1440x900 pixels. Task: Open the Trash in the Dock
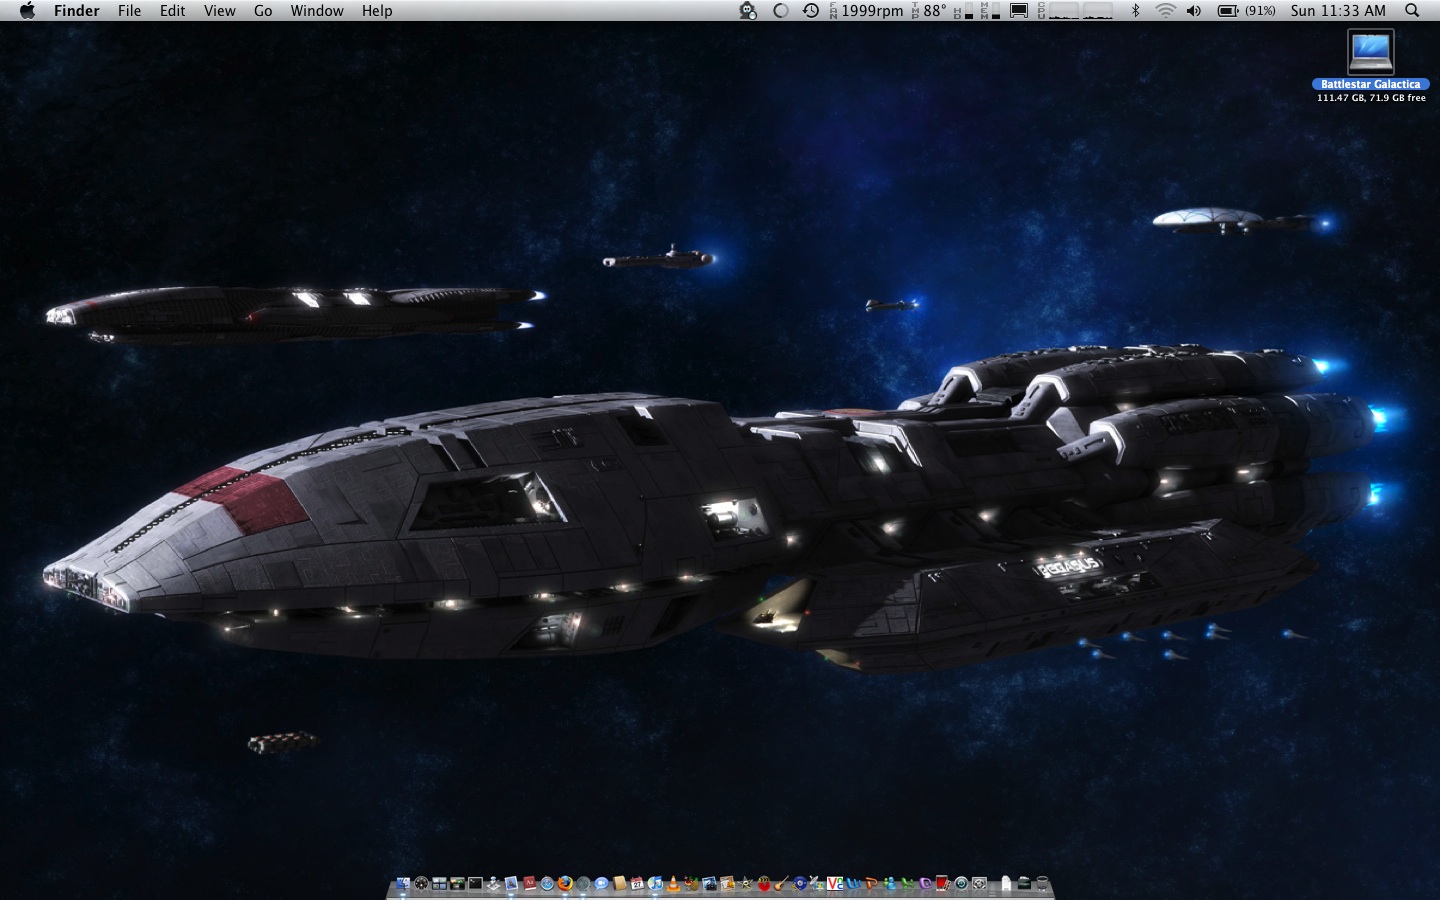[1042, 883]
